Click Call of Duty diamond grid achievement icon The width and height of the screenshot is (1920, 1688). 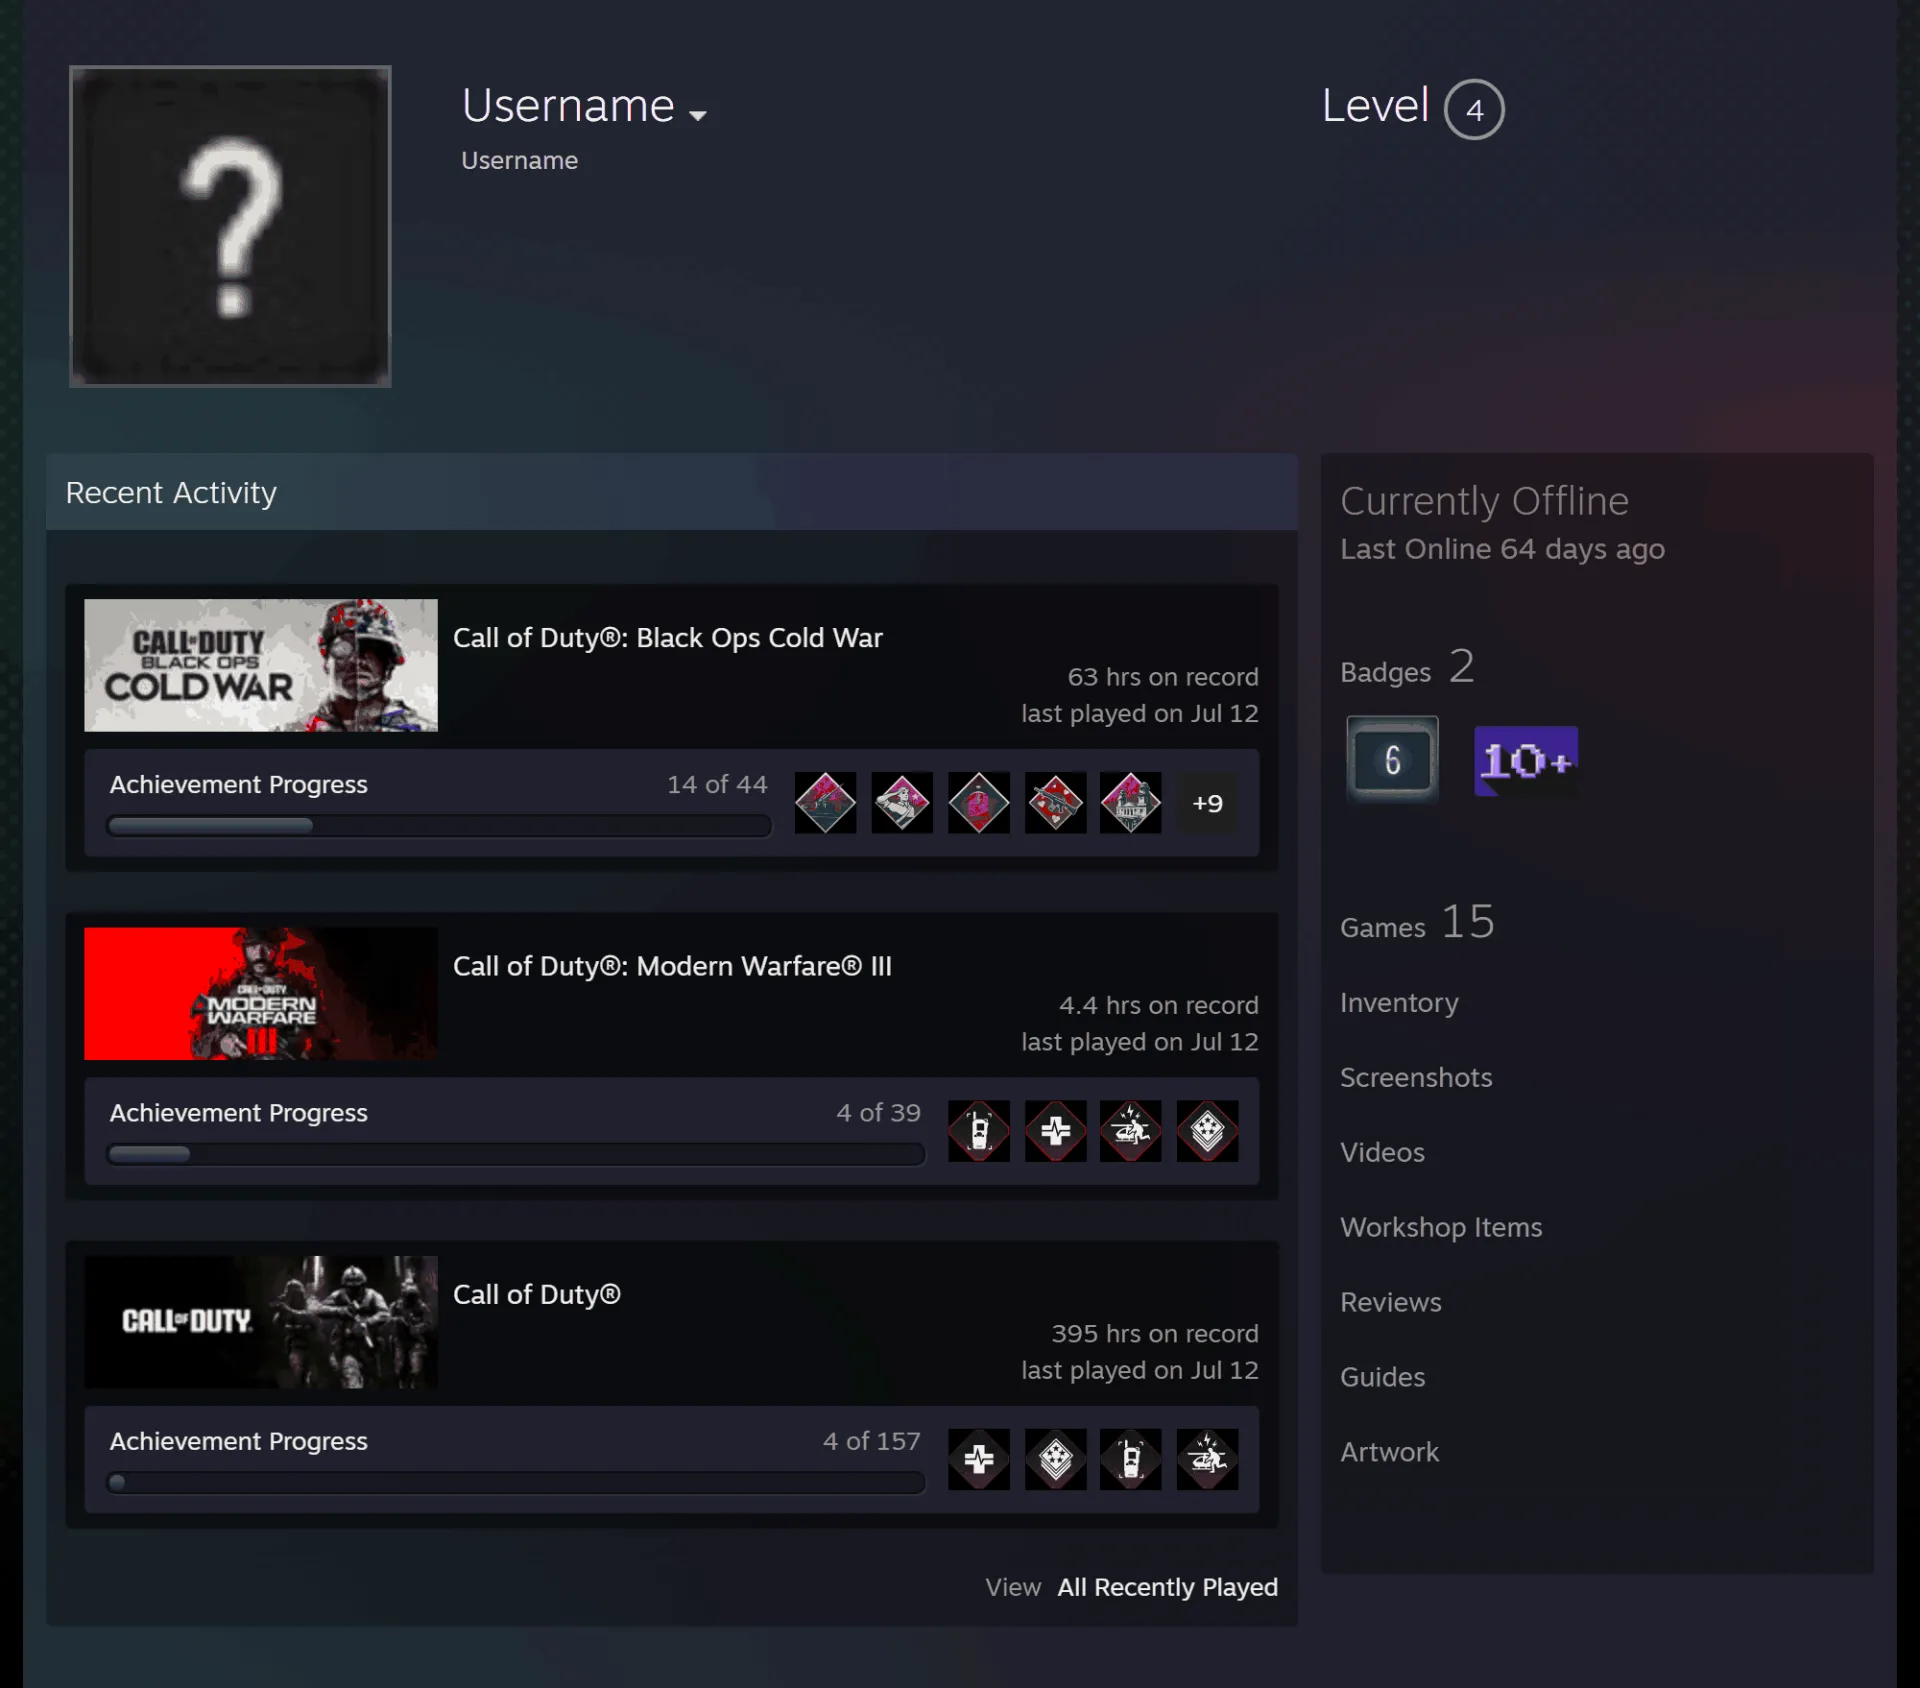tap(1055, 1460)
